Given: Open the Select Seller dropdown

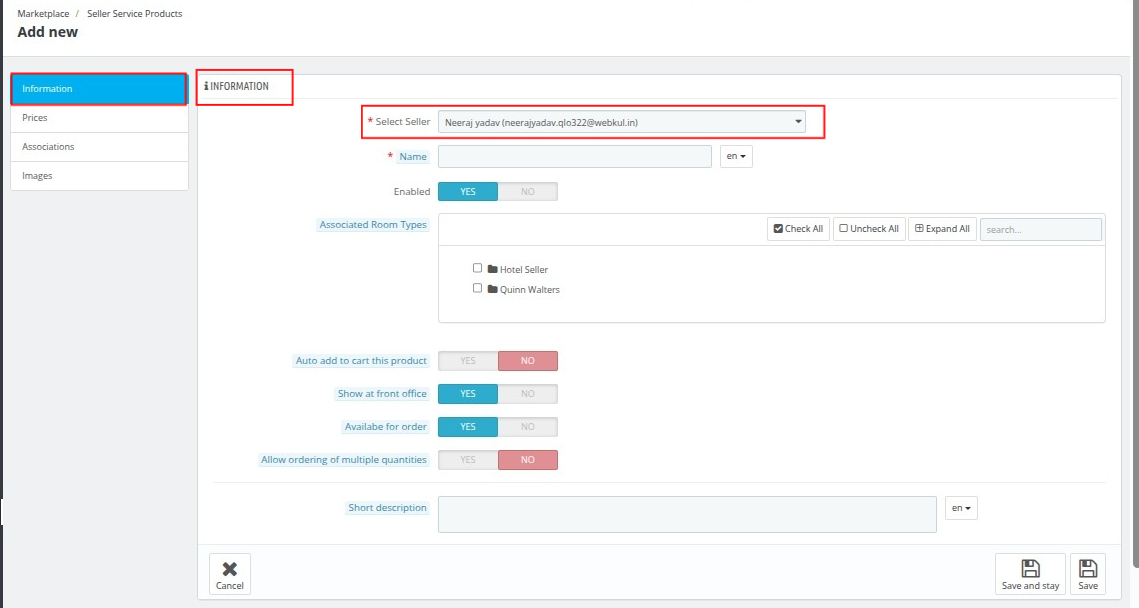Looking at the screenshot, I should coord(622,122).
